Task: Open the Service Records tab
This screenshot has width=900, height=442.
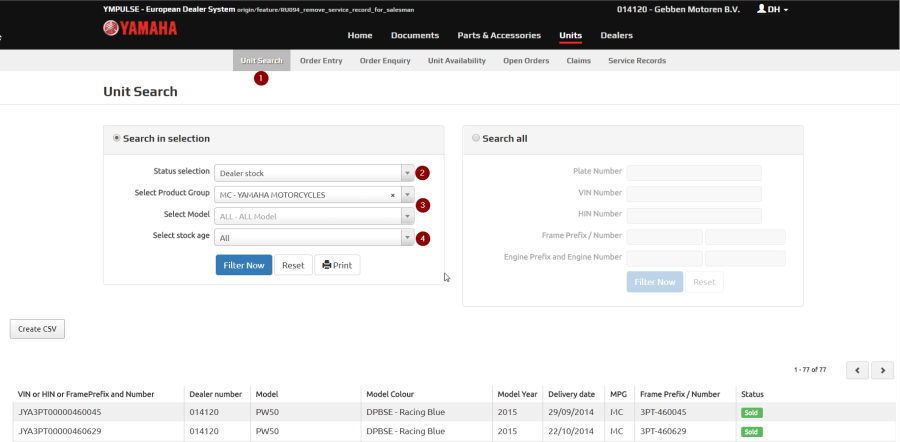Action: pos(637,61)
